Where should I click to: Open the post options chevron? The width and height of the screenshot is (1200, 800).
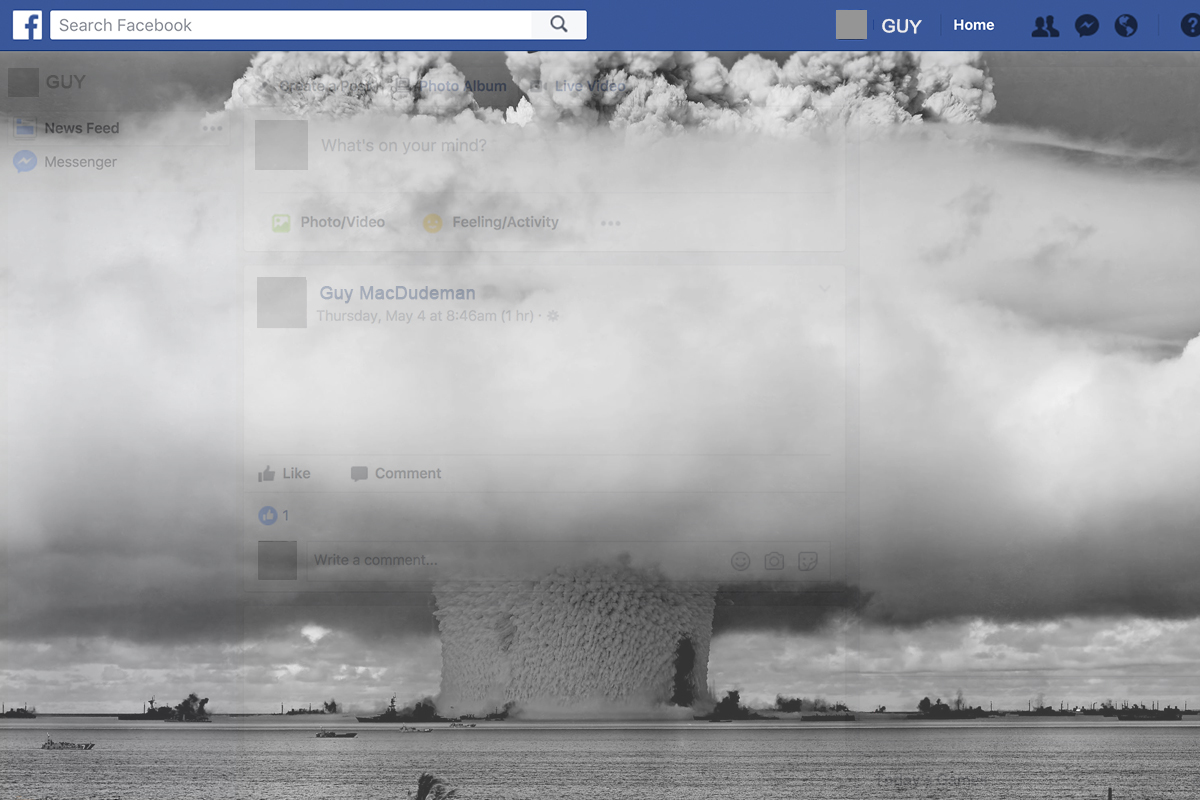(822, 287)
